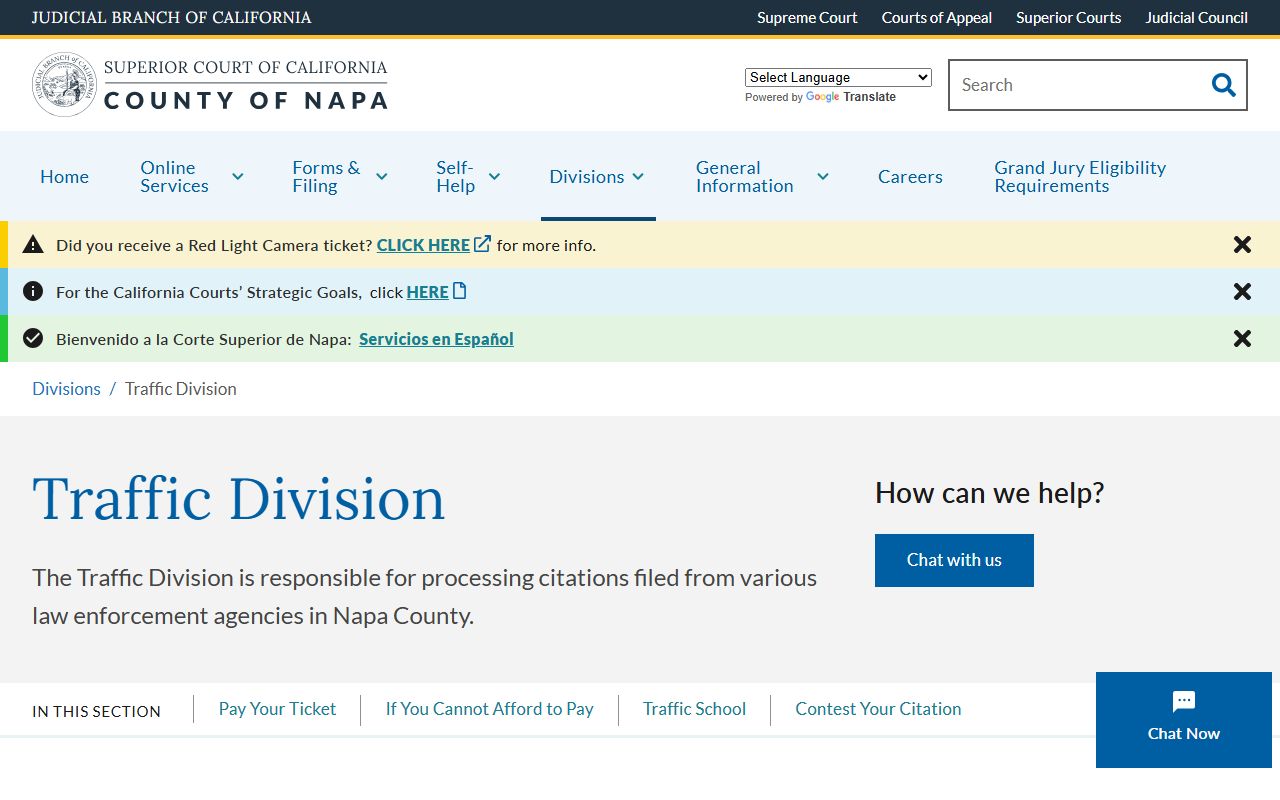Click the HERE Strategic Goals link
The width and height of the screenshot is (1280, 800).
tap(427, 292)
